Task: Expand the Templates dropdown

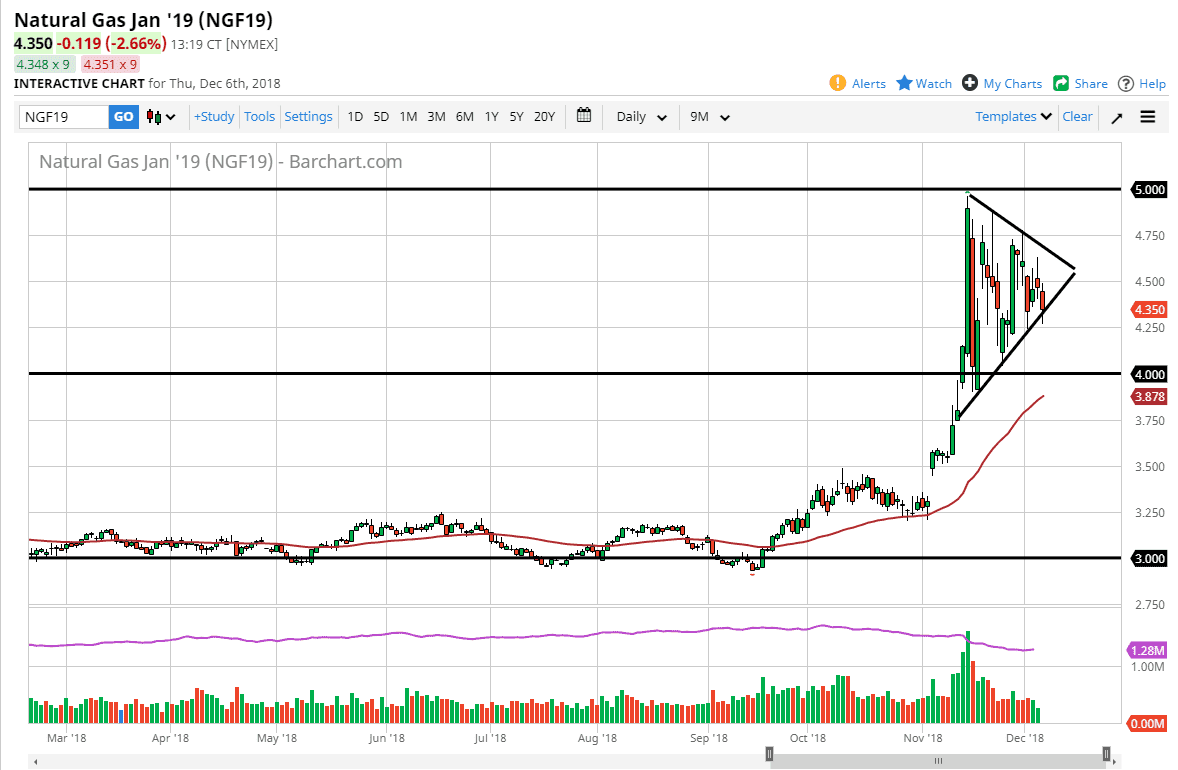Action: (1013, 116)
